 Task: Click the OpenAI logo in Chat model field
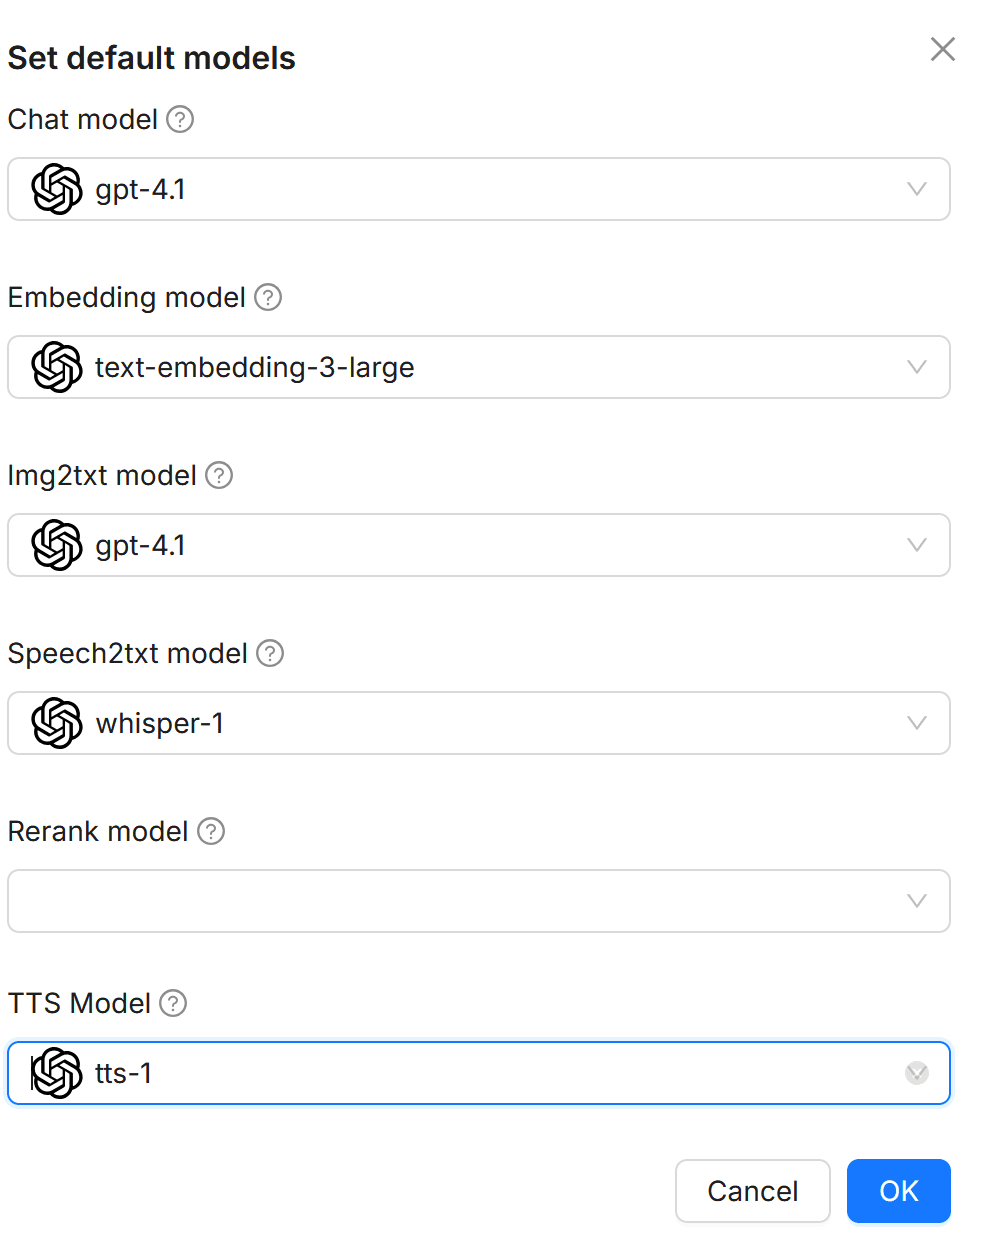click(57, 189)
